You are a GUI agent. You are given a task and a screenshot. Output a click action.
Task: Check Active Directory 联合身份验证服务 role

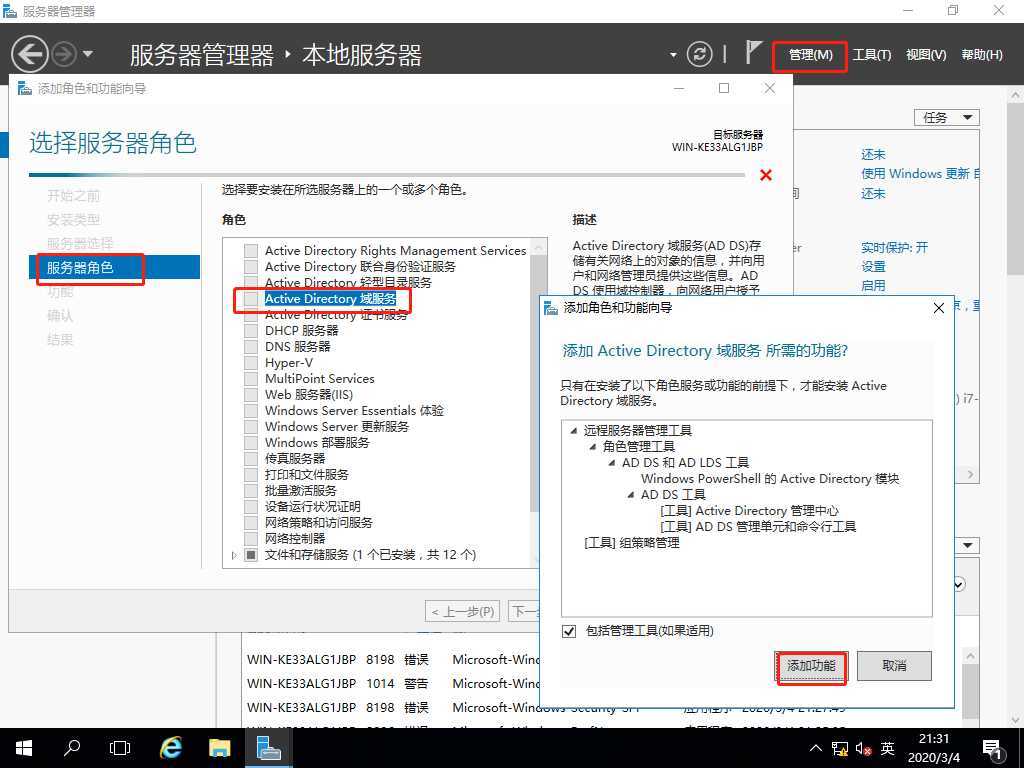251,266
